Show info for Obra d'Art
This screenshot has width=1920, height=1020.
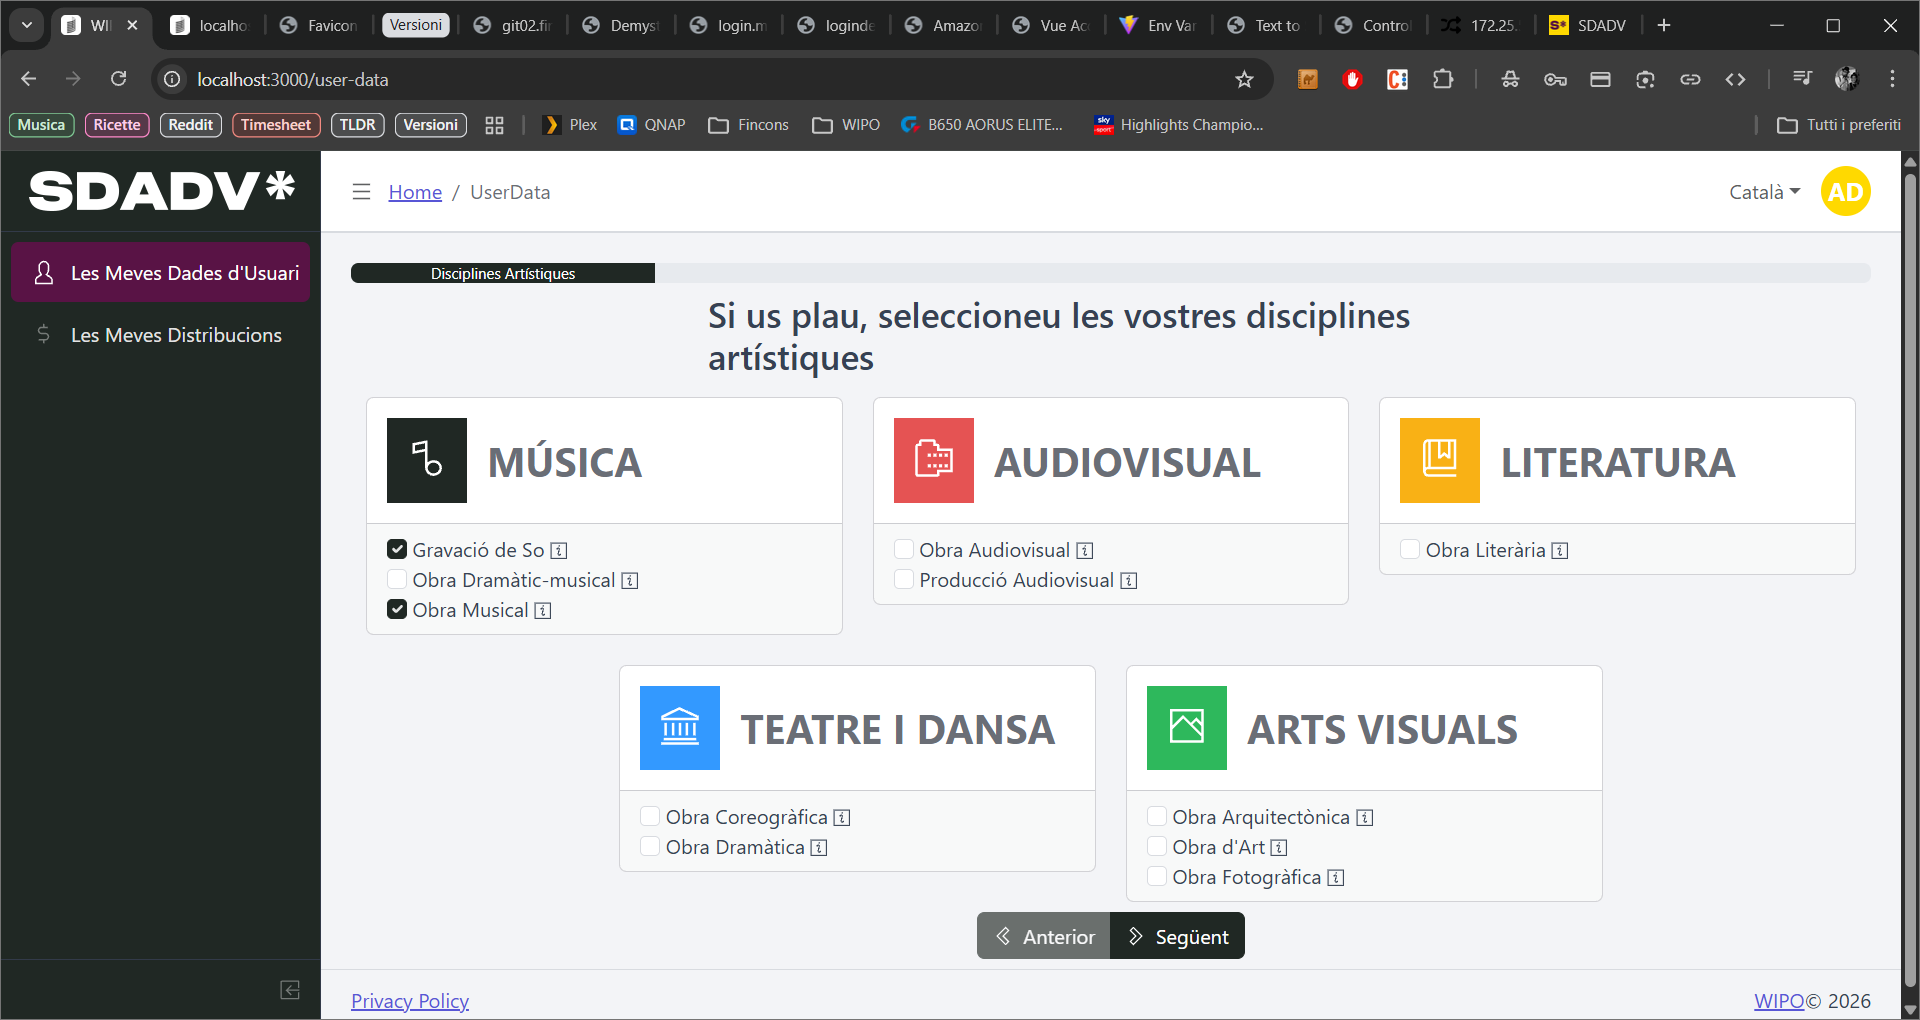pos(1279,848)
